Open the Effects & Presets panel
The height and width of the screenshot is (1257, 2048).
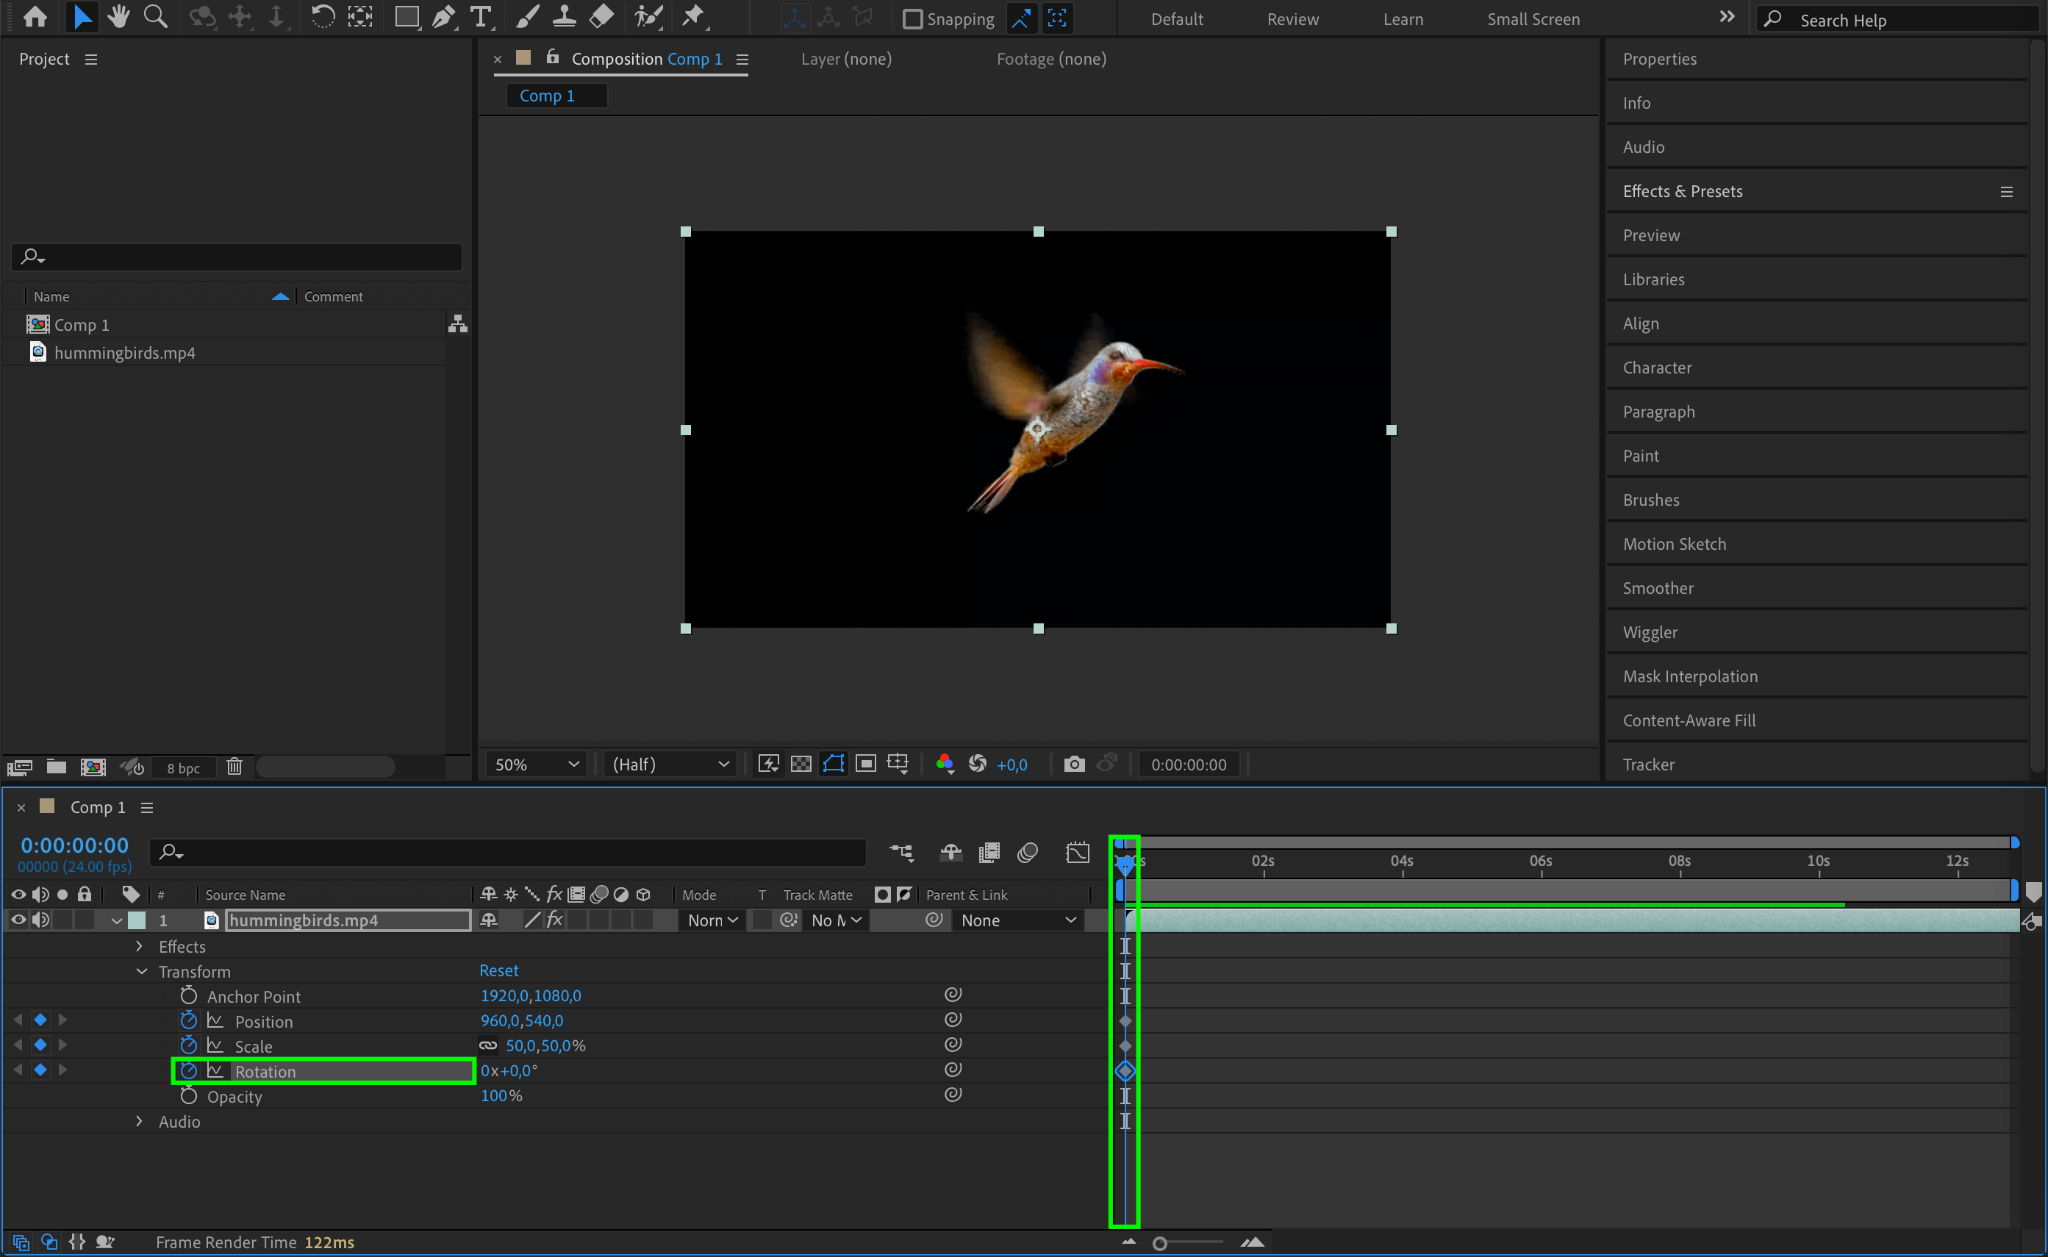point(1682,191)
